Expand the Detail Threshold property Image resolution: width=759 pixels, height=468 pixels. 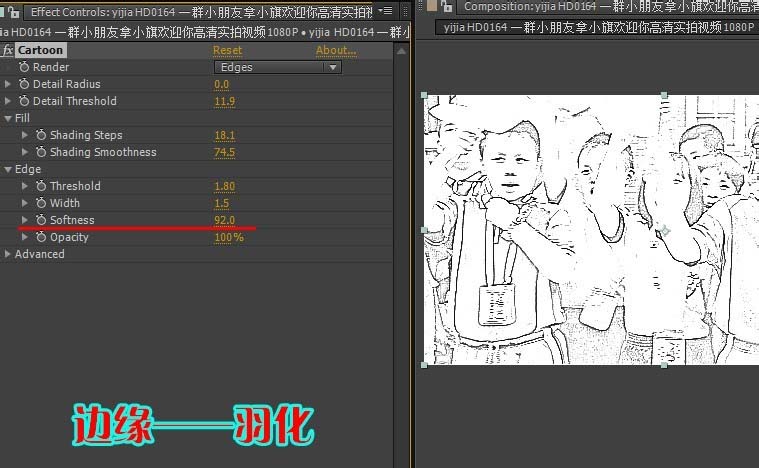point(7,101)
